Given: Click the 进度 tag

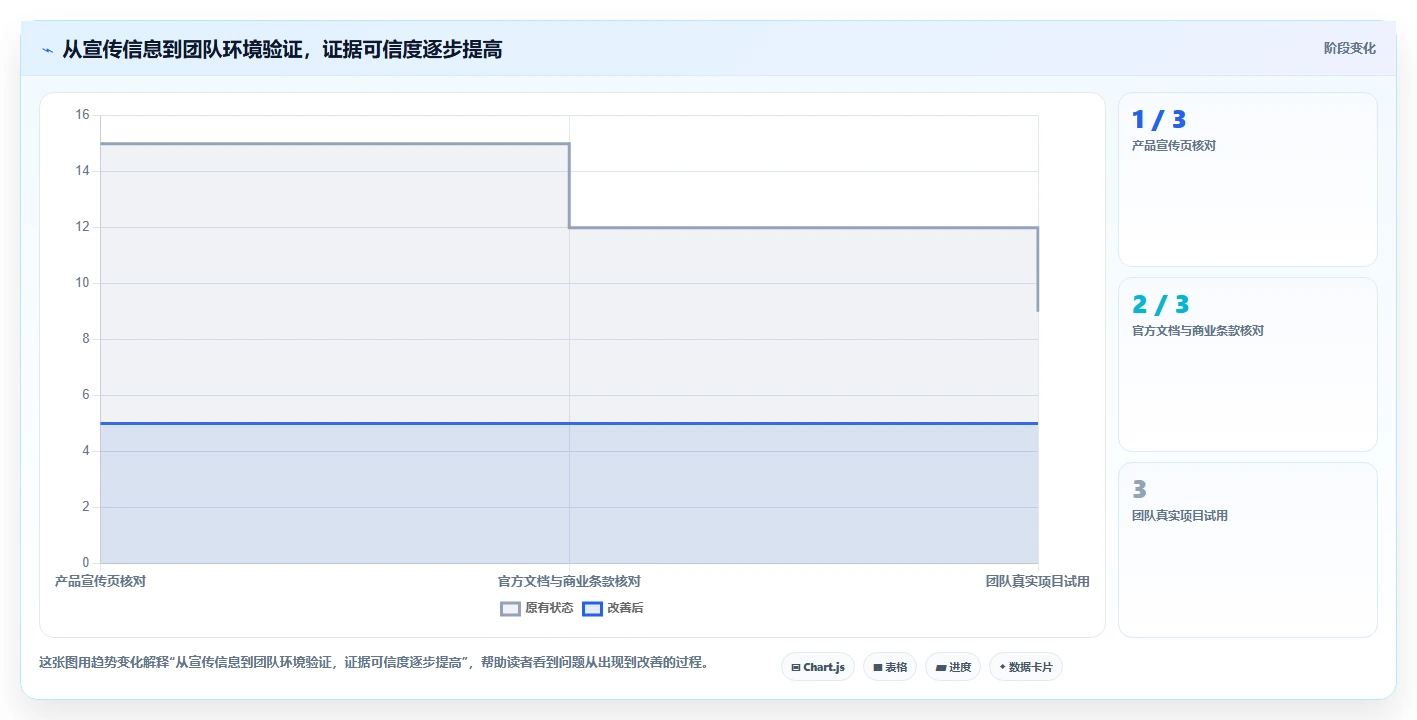Looking at the screenshot, I should [953, 667].
